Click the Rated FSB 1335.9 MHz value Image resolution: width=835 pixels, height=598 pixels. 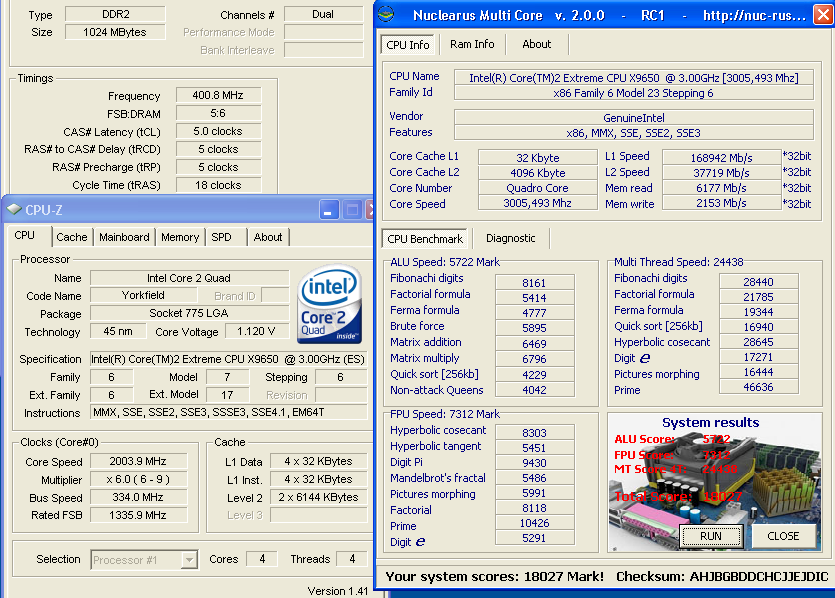click(138, 515)
